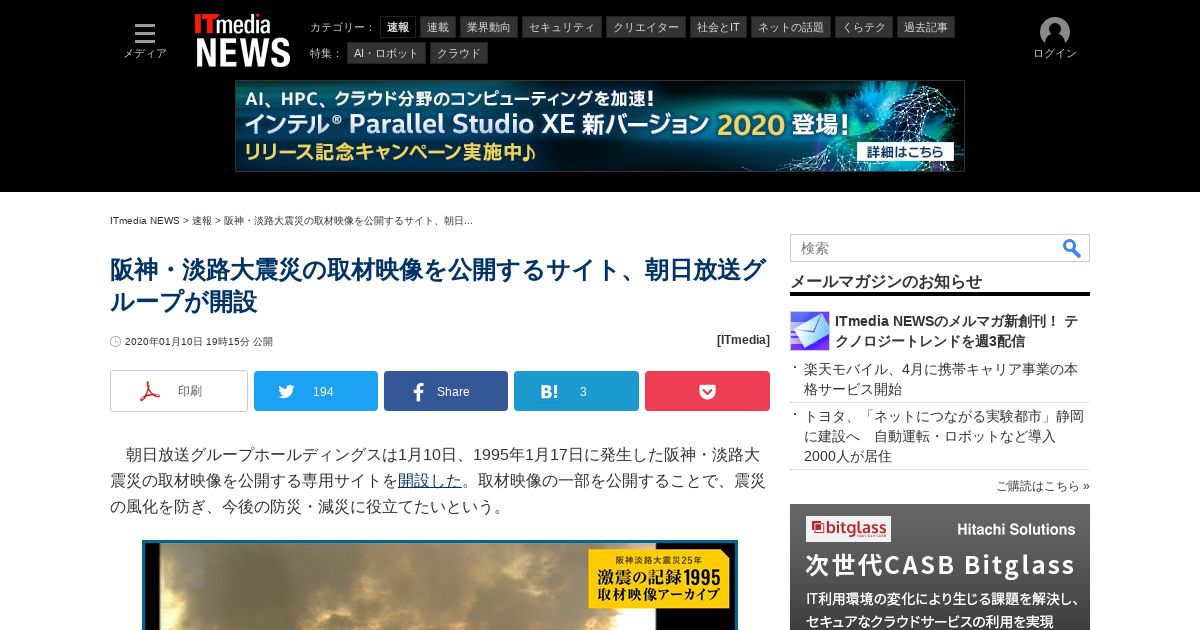Viewport: 1200px width, 630px height.
Task: Open the AI・ロボット feature
Action: point(387,53)
